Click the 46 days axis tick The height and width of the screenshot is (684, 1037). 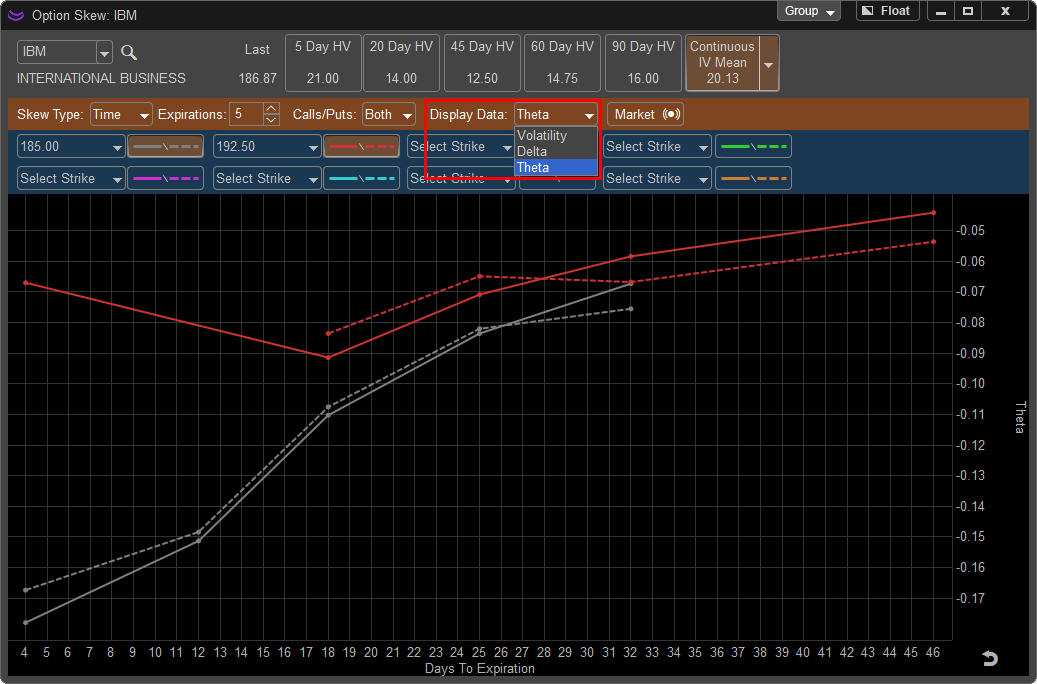[x=933, y=652]
